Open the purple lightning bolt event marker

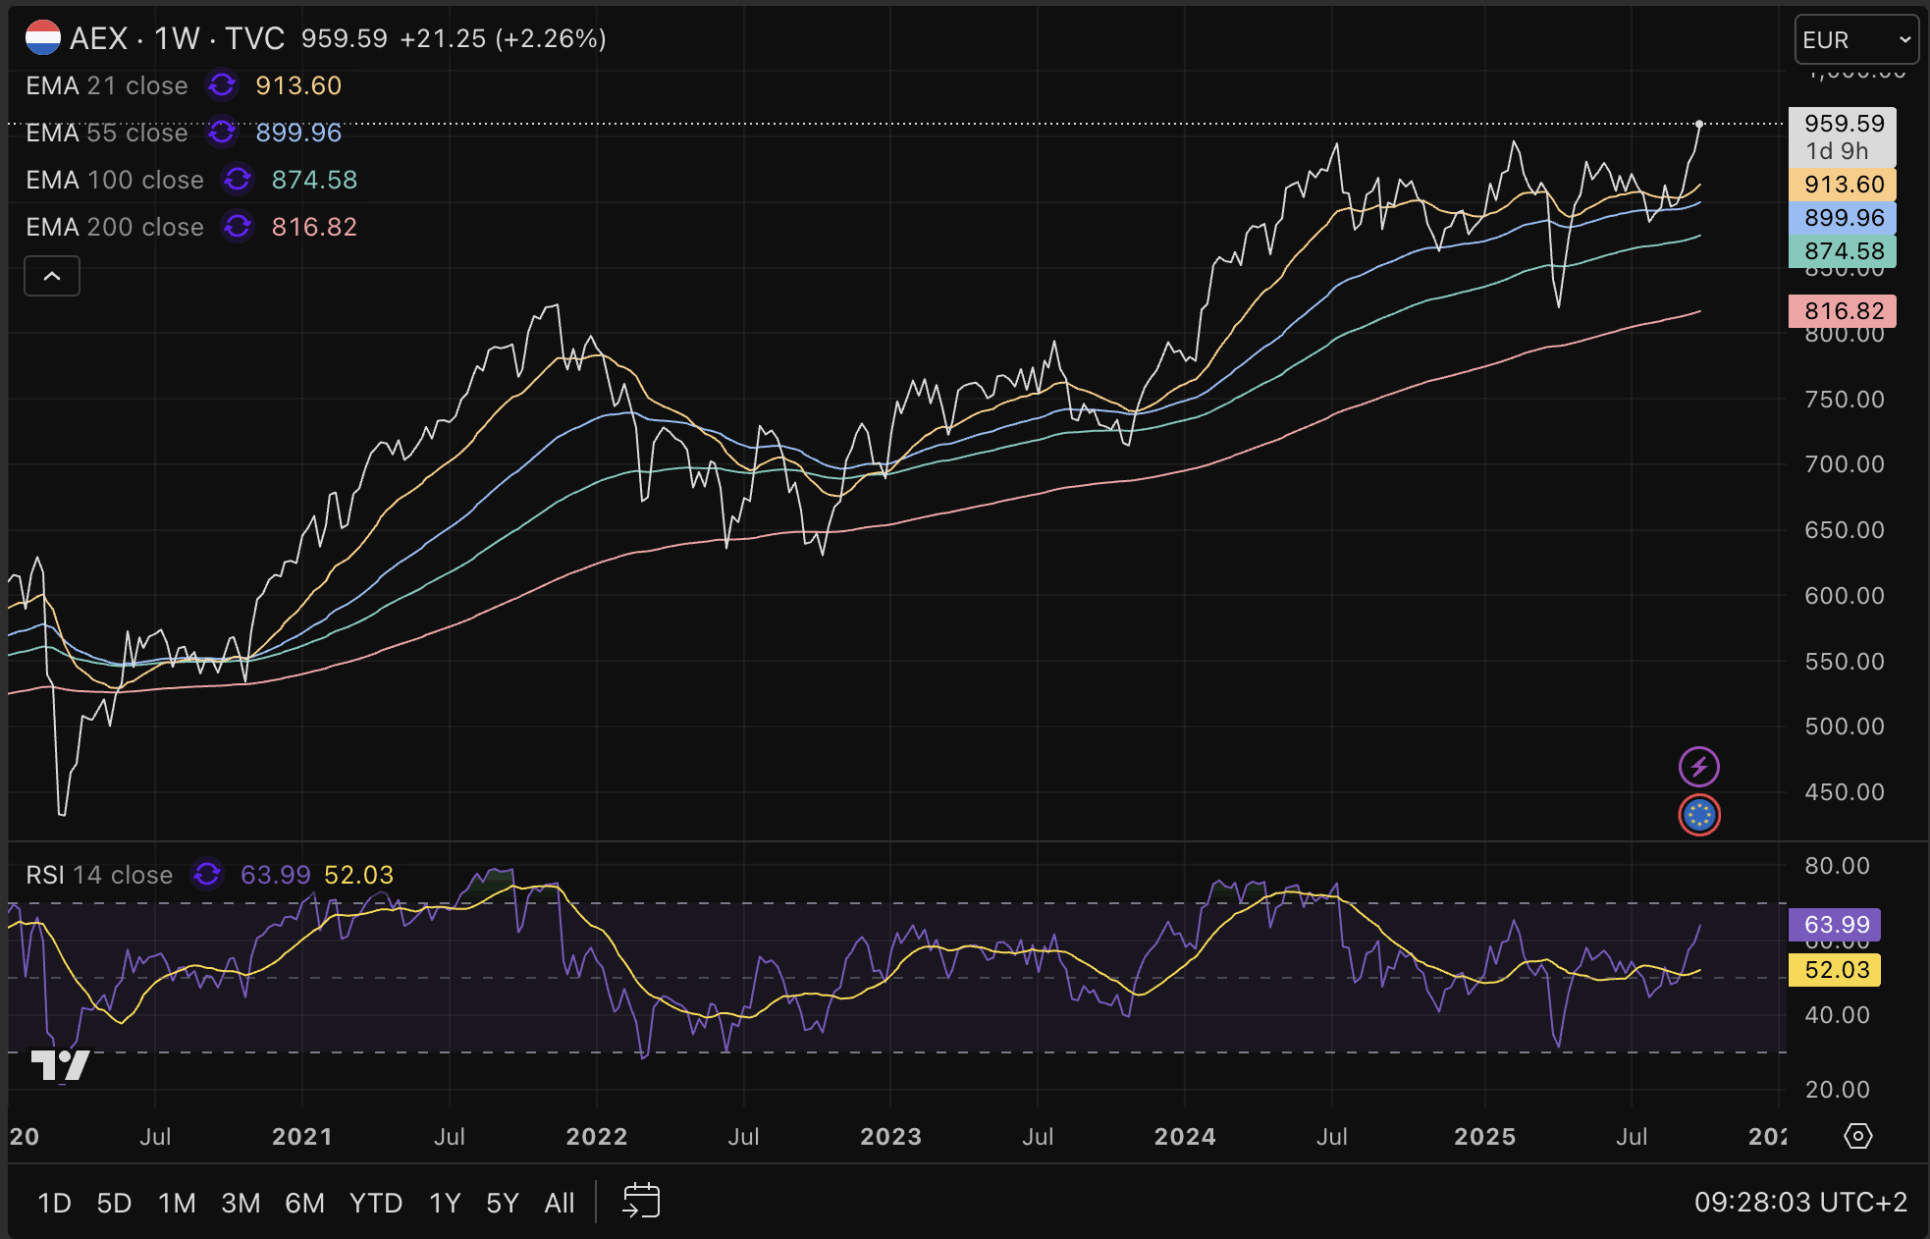pyautogui.click(x=1698, y=767)
